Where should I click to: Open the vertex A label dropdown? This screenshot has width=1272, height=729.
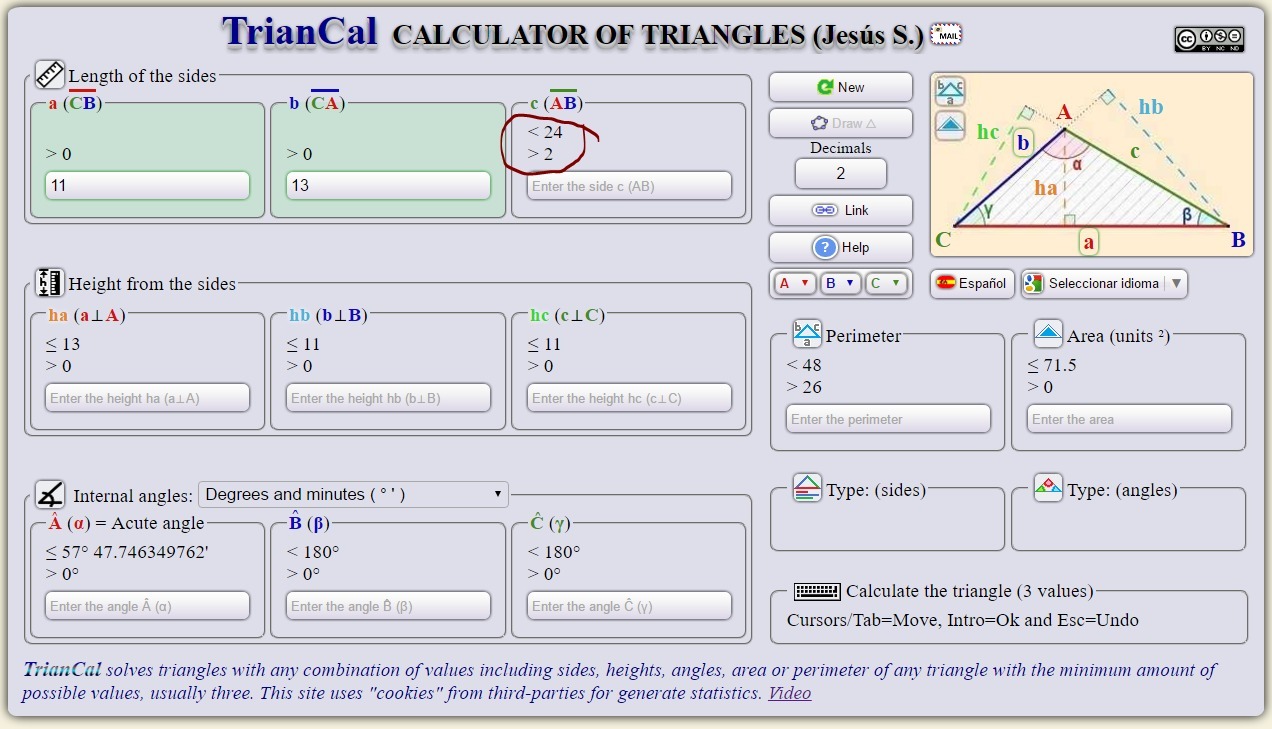794,283
